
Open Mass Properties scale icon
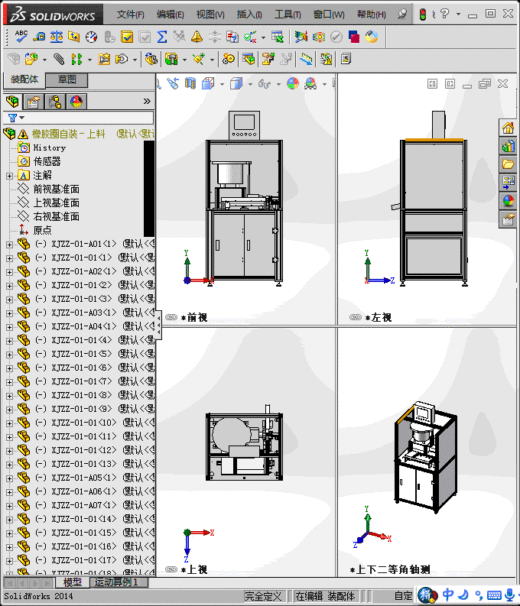point(56,37)
